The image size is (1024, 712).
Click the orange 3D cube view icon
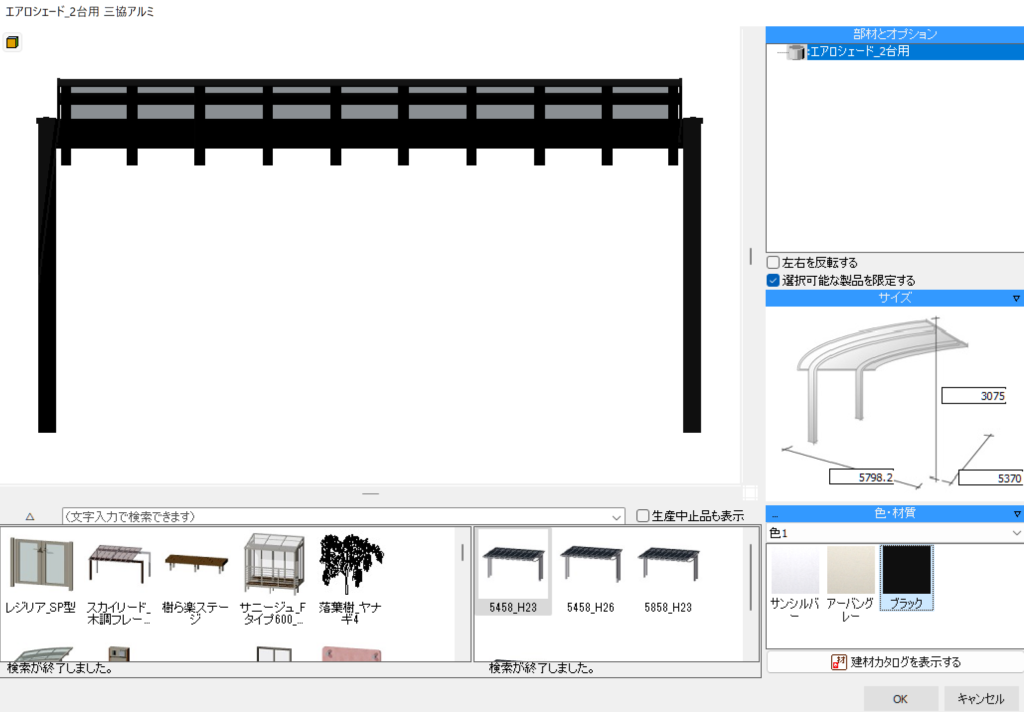point(12,43)
